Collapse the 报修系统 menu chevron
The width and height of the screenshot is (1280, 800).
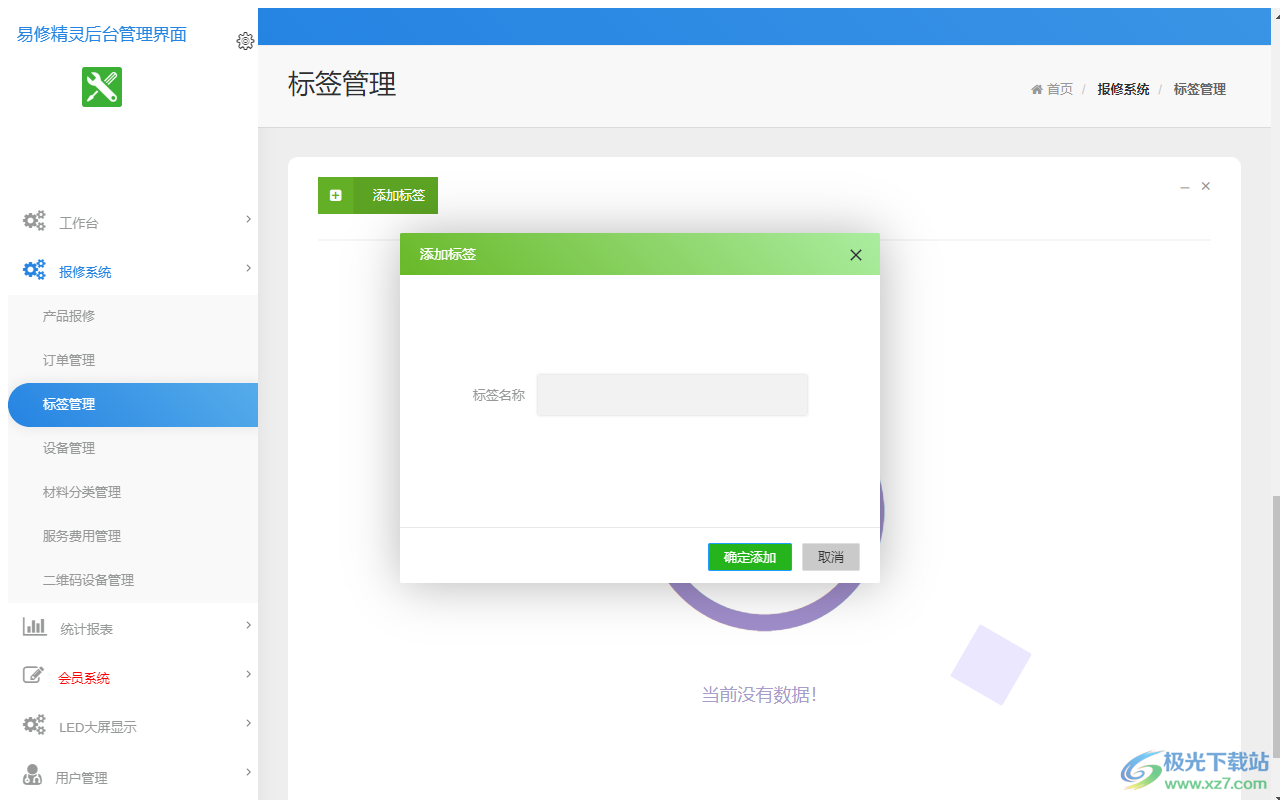click(x=248, y=268)
